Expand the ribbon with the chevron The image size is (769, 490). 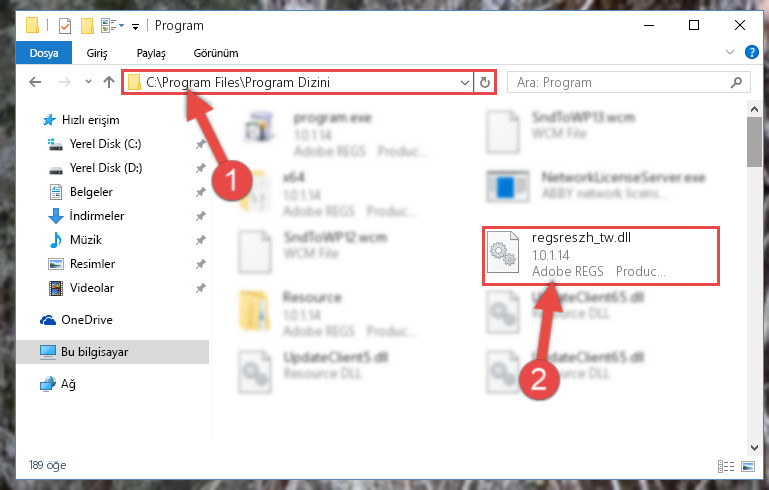(x=730, y=52)
